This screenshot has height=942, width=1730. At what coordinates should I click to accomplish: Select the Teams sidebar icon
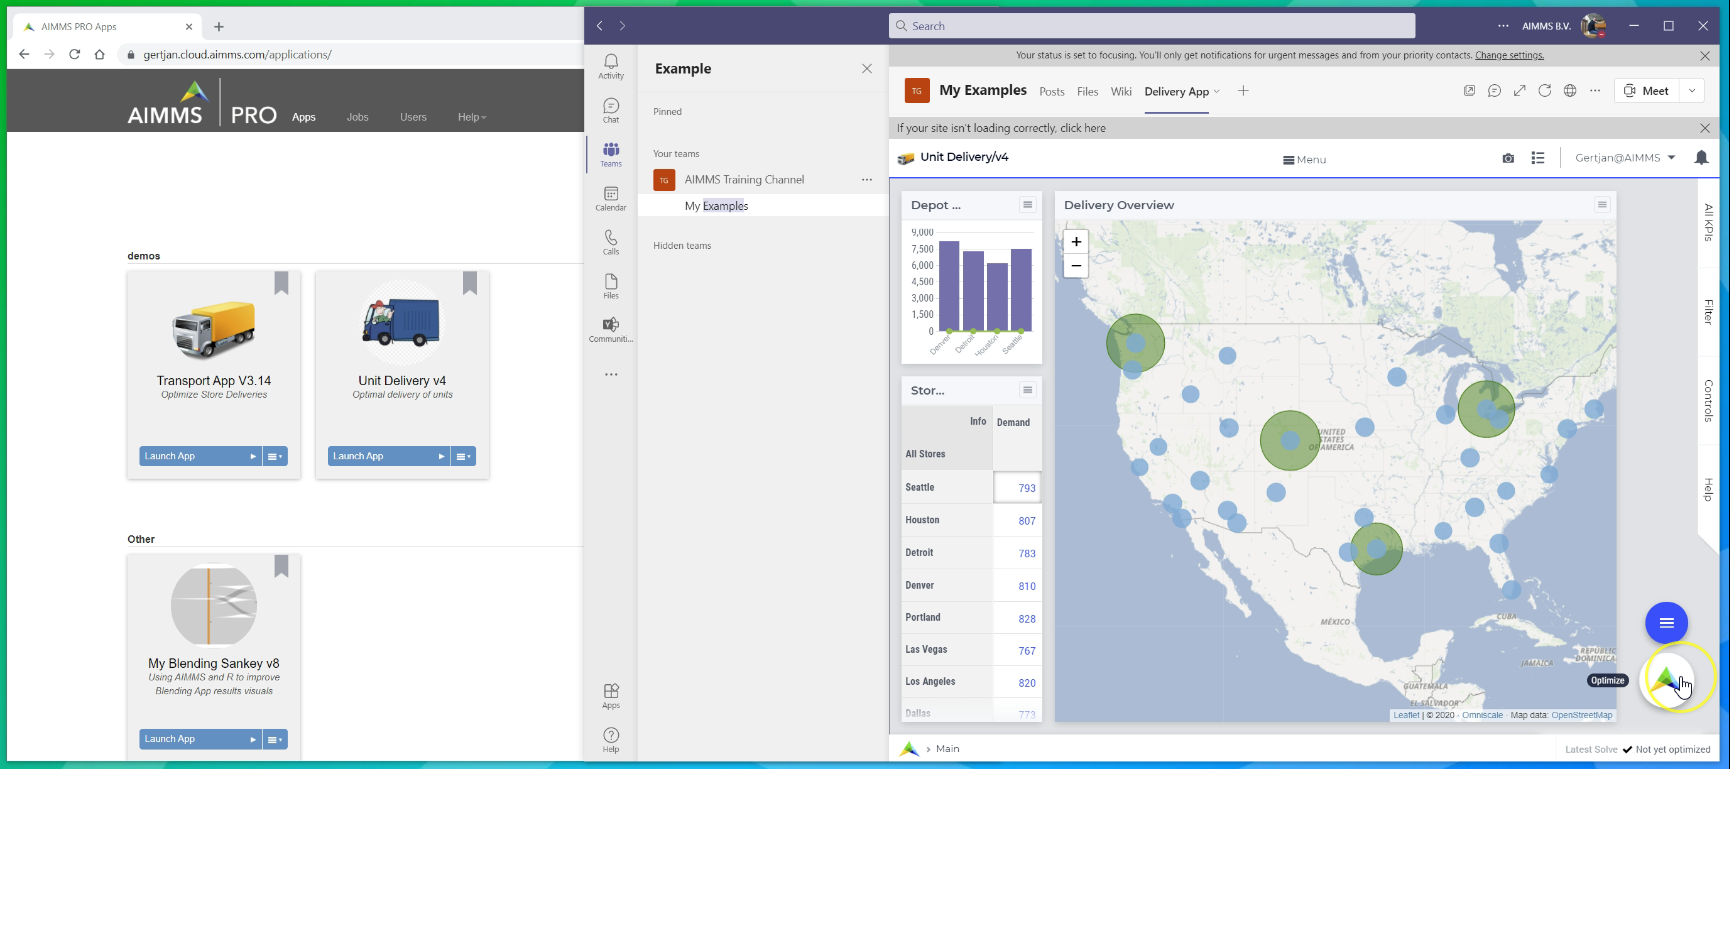coord(611,154)
